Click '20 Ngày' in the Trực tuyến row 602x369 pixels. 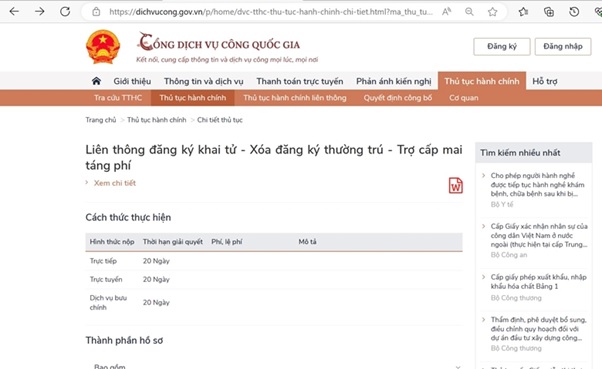156,280
